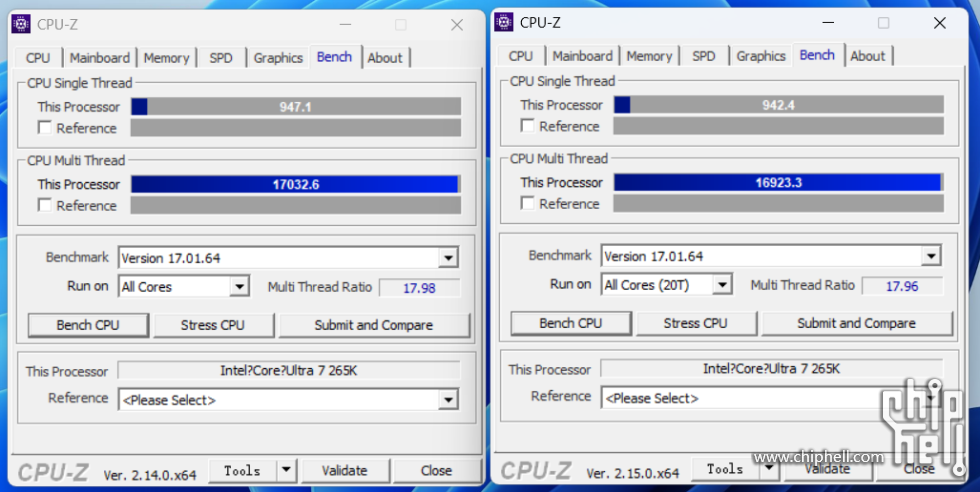This screenshot has width=980, height=492.
Task: Open About tab in left CPU-Z window
Action: (384, 58)
